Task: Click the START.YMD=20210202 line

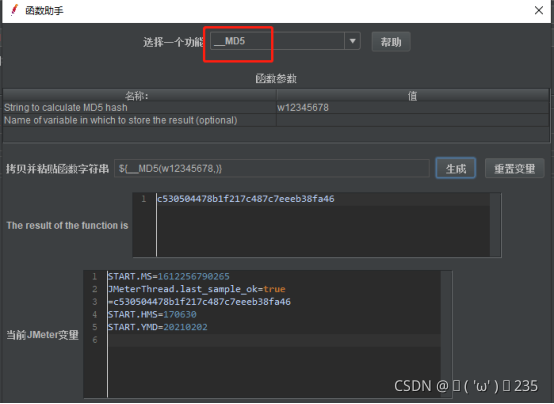Action: click(158, 327)
